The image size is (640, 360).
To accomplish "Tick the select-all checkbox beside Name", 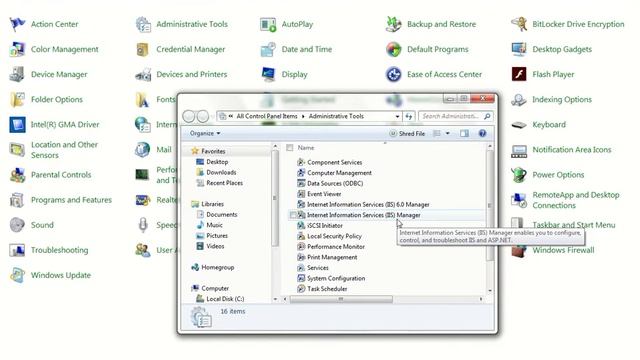I will click(289, 148).
